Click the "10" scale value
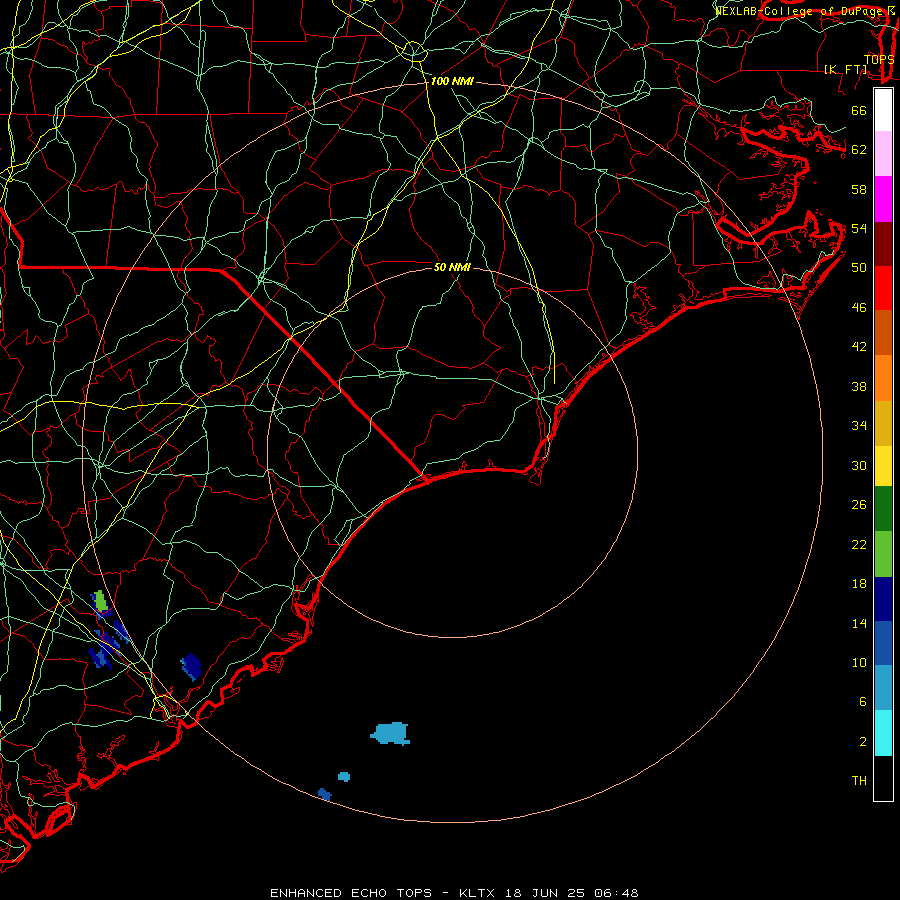The height and width of the screenshot is (900, 900). [x=859, y=662]
